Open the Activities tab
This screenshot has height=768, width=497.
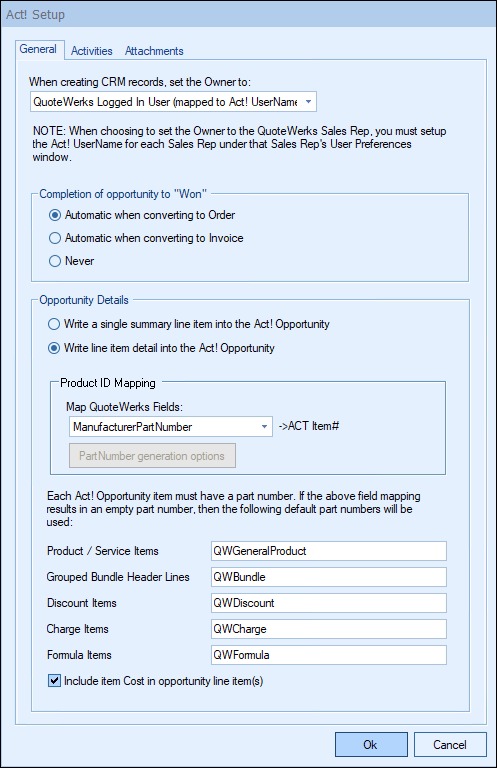pos(92,51)
